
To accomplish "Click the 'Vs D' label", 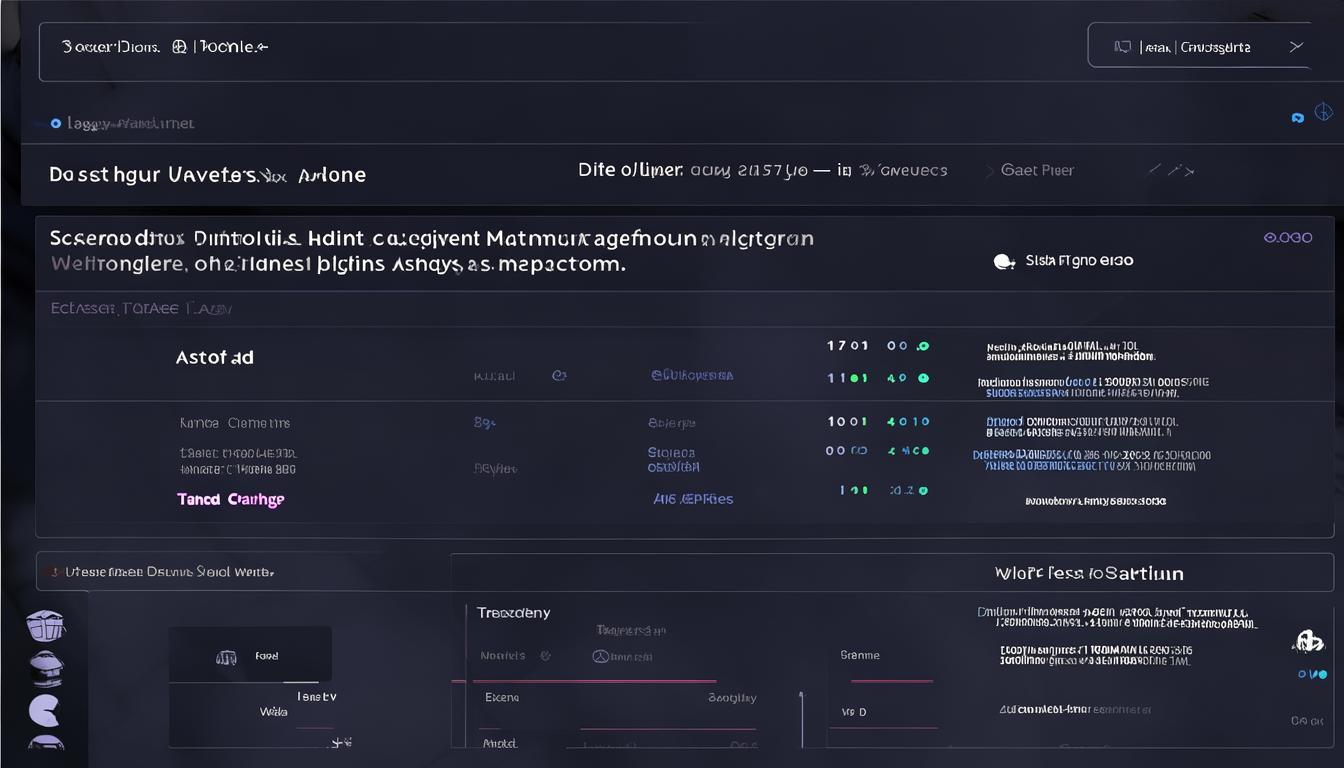I will coord(854,713).
